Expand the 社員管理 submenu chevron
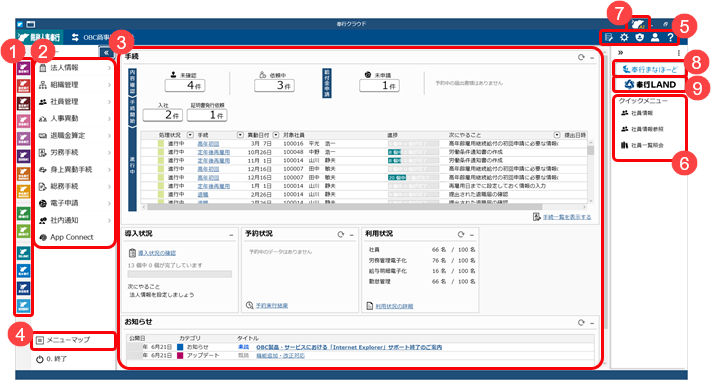The width and height of the screenshot is (711, 380). coord(109,102)
